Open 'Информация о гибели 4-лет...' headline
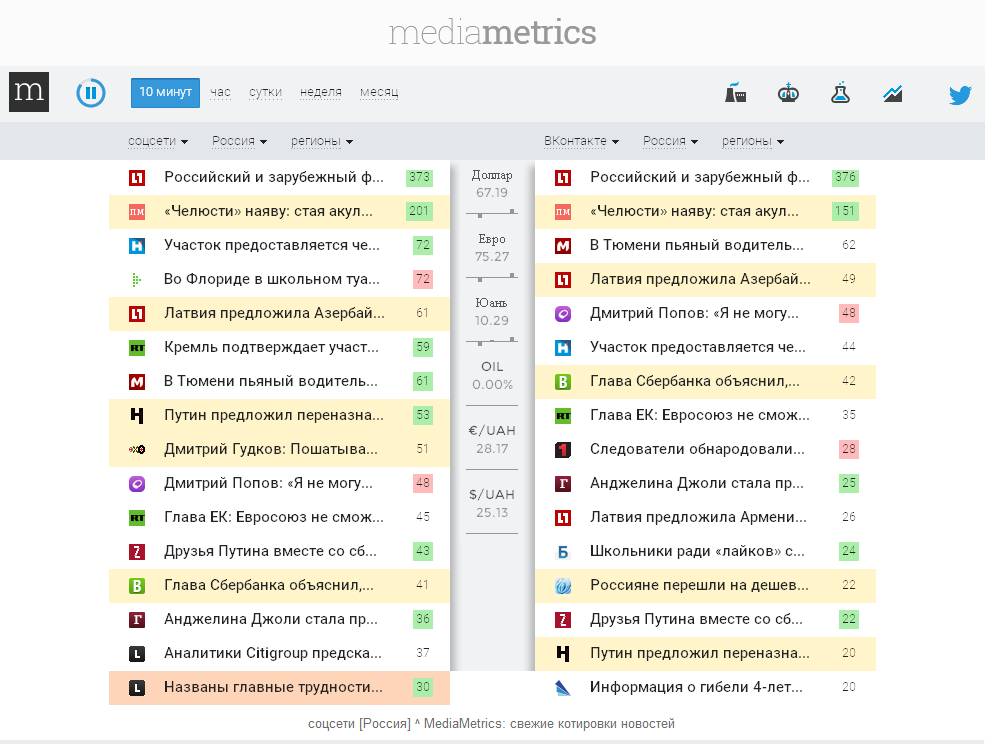The height and width of the screenshot is (744, 985). pyautogui.click(x=696, y=687)
